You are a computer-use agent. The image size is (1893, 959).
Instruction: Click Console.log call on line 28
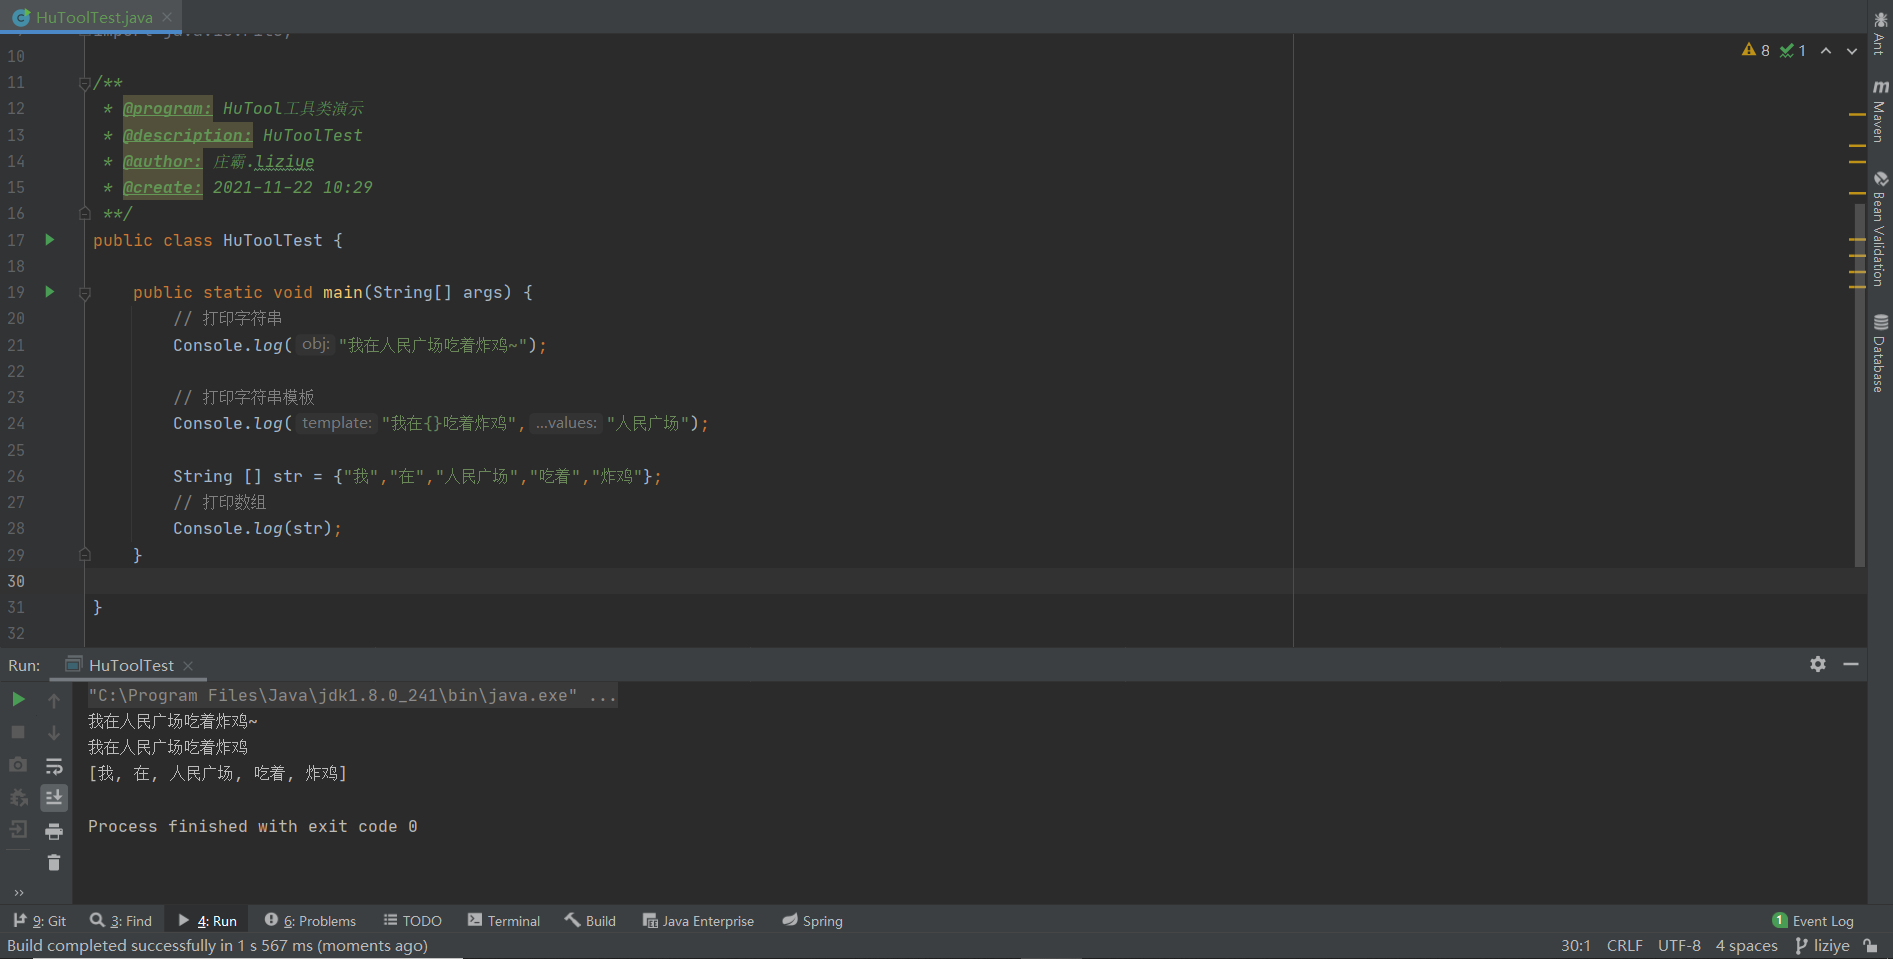tap(257, 528)
